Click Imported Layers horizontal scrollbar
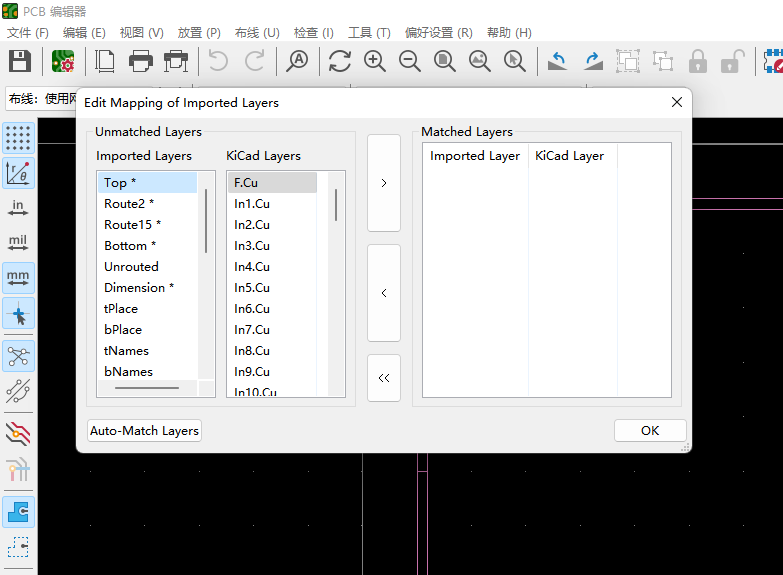This screenshot has width=783, height=575. tap(147, 388)
